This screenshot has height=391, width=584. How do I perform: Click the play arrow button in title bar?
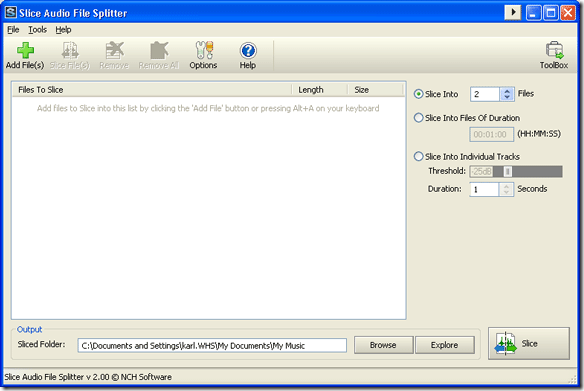tap(512, 13)
